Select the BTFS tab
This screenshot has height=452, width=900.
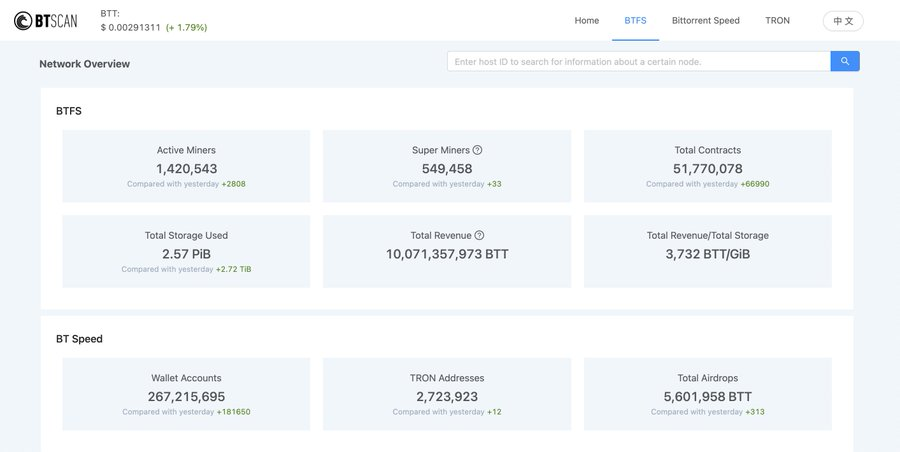[635, 21]
